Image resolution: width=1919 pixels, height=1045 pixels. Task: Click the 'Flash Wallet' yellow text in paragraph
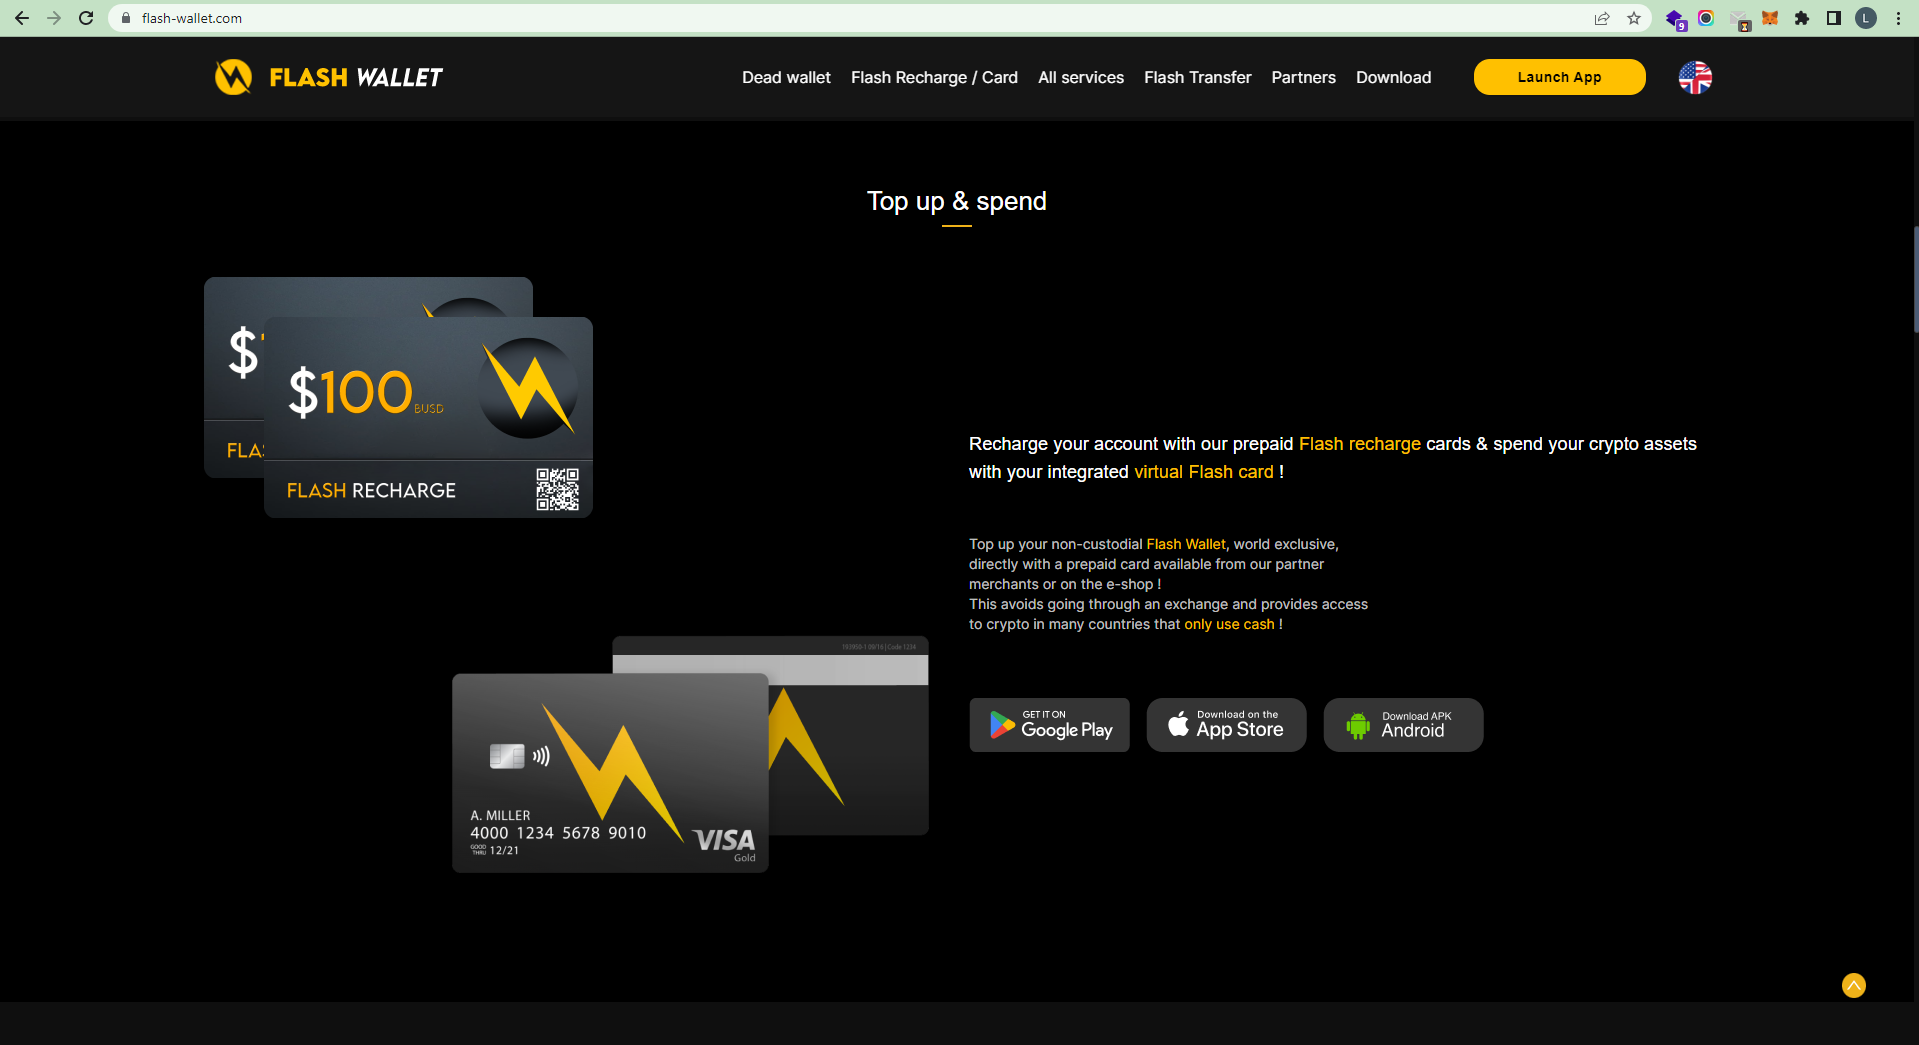click(1185, 544)
